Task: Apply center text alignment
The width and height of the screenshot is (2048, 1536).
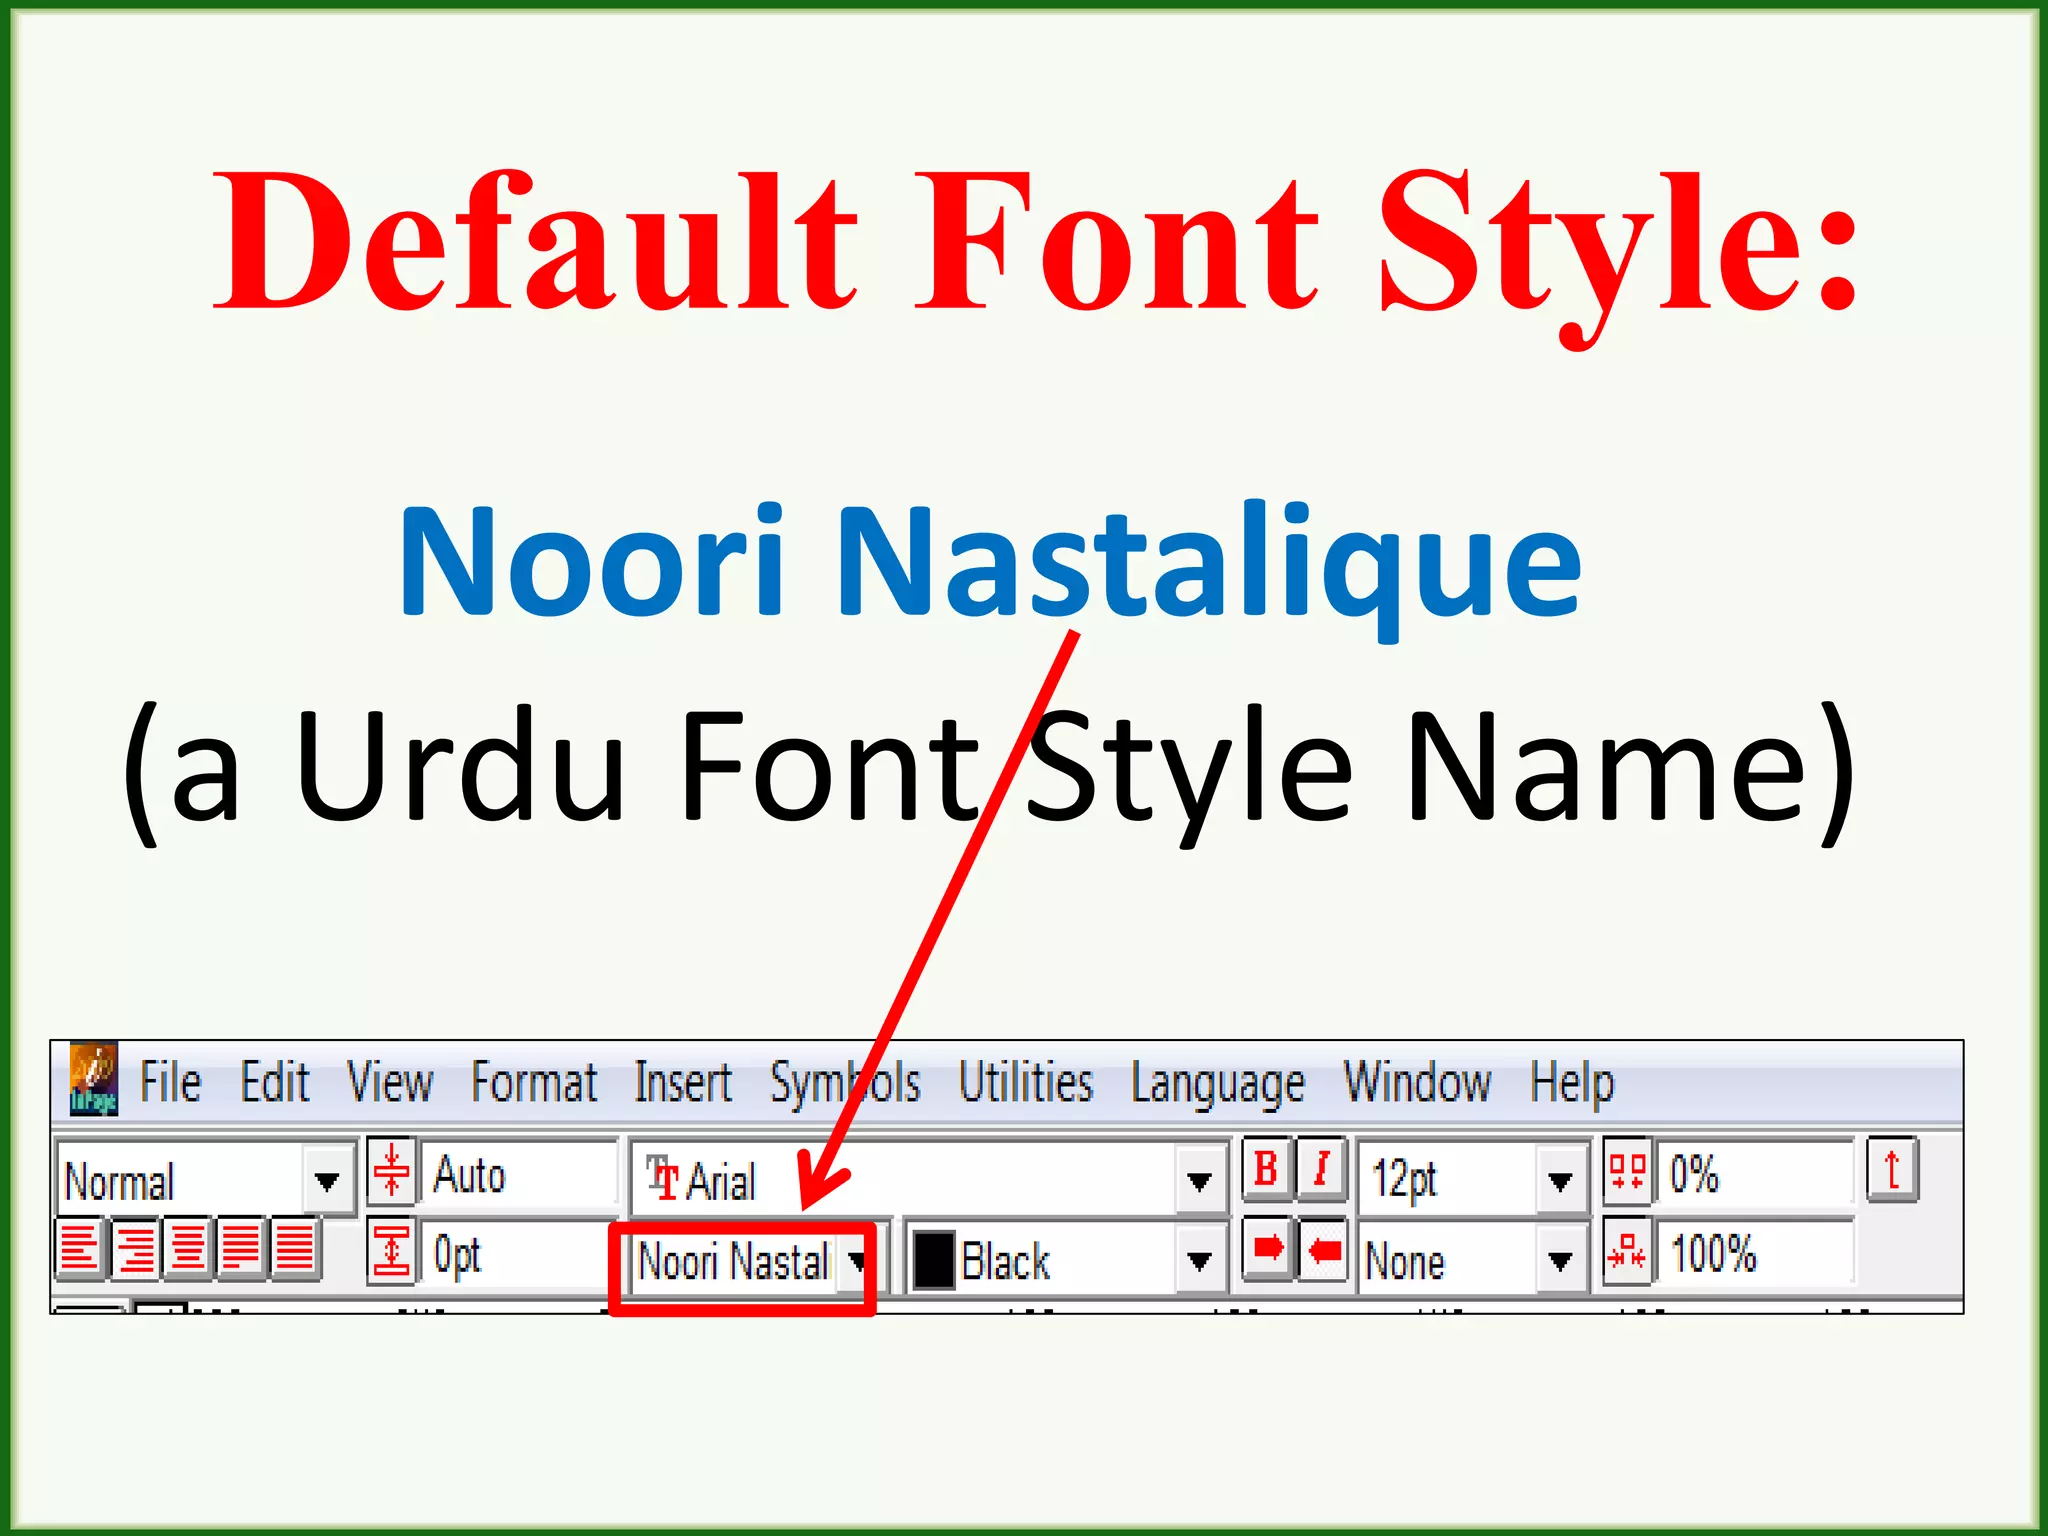Action: [x=189, y=1249]
